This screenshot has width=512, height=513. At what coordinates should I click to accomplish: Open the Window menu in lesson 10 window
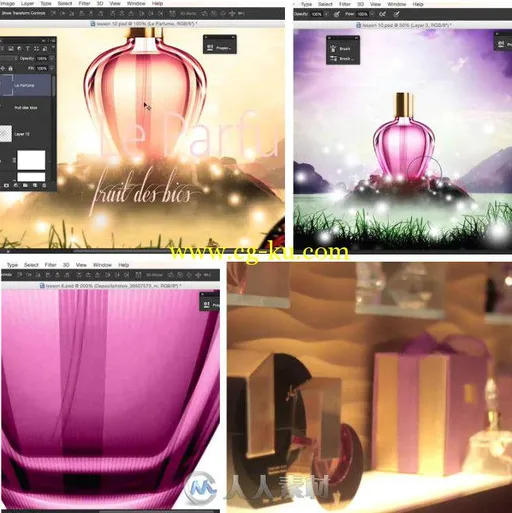[396, 4]
